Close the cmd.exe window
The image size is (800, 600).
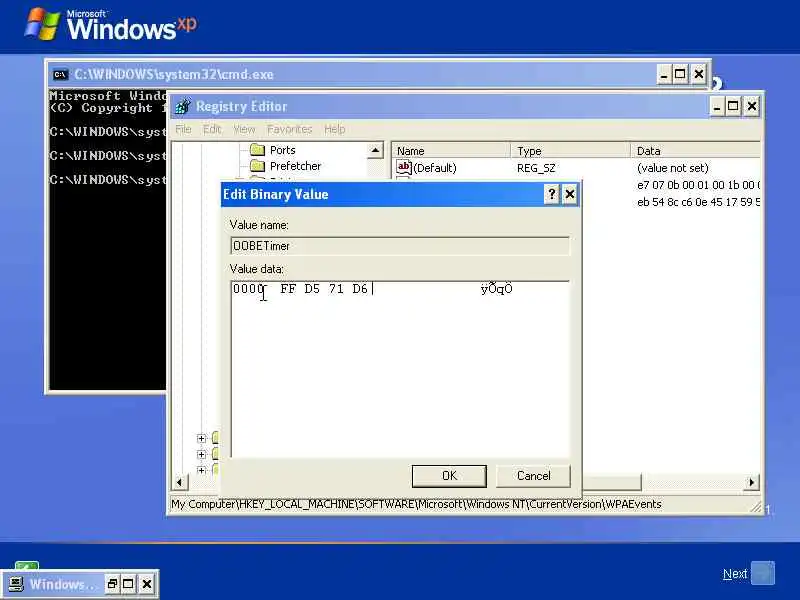[698, 75]
